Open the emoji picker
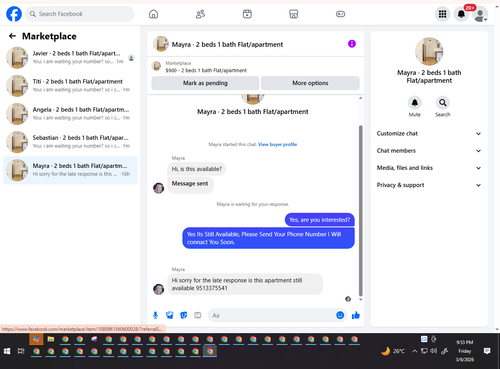Screen dimensions: 500x369 click(340, 315)
